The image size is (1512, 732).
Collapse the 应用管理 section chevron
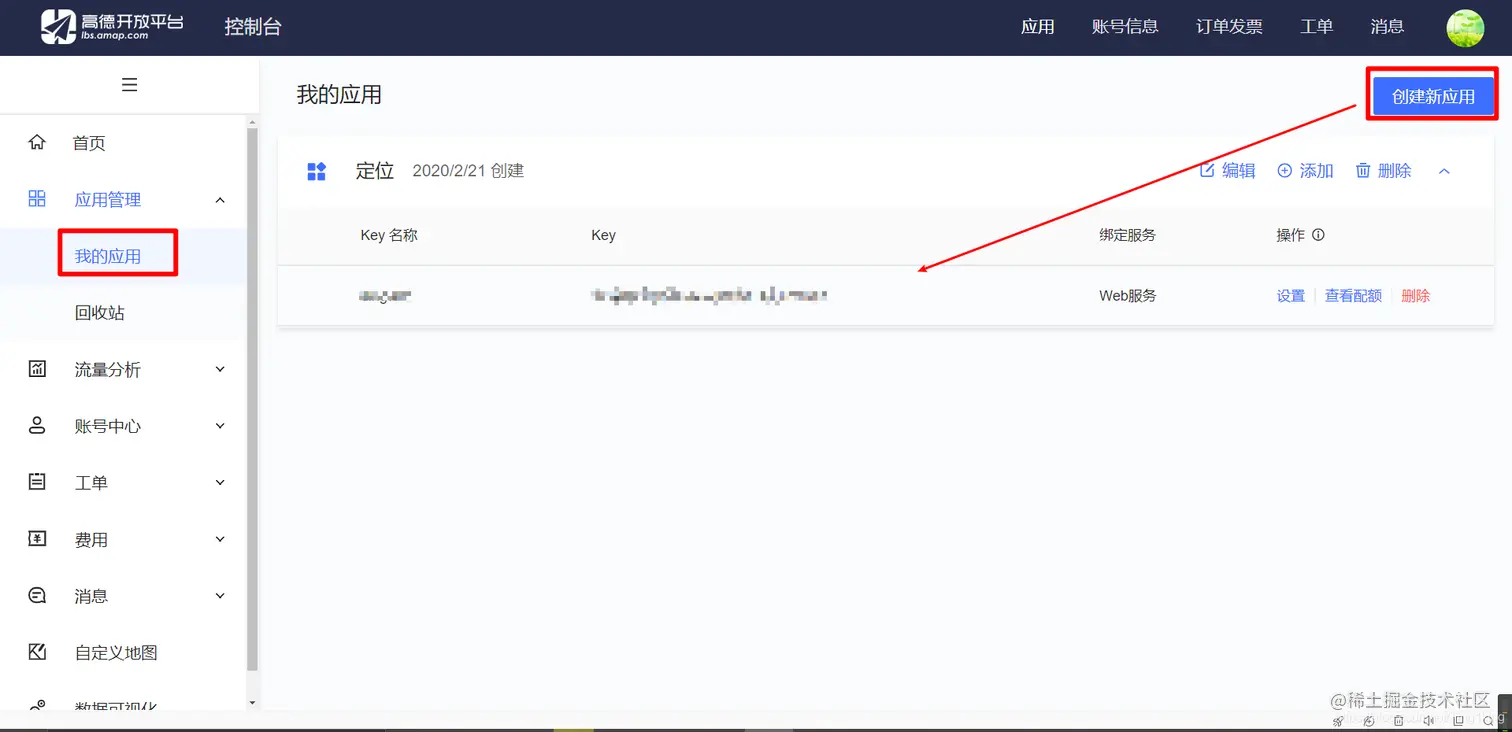click(x=221, y=200)
